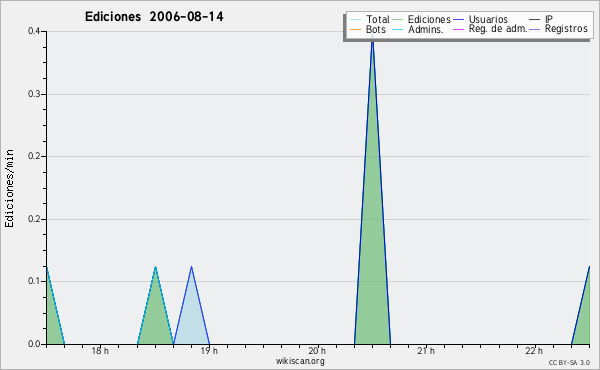Select the 'Usuarios' legend label
The image size is (600, 370).
point(488,19)
